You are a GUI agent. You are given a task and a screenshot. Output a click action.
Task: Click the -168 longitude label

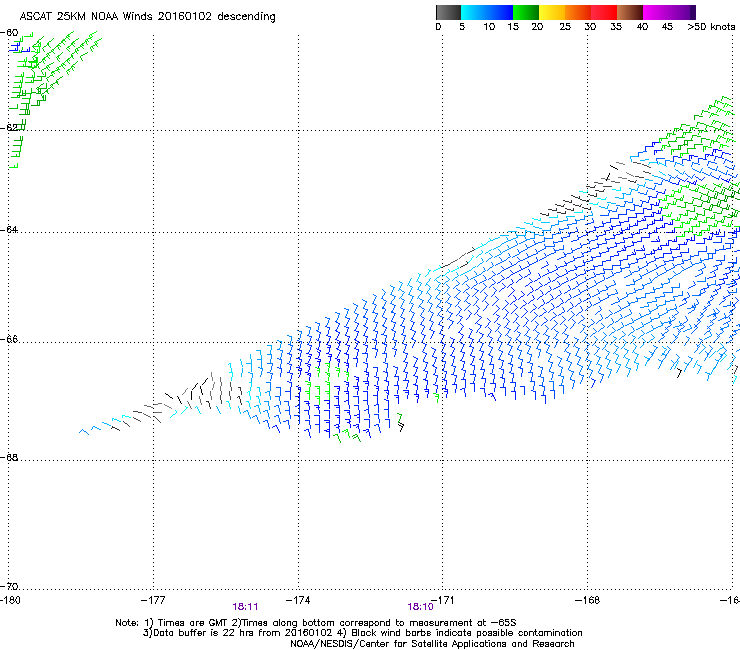588,600
